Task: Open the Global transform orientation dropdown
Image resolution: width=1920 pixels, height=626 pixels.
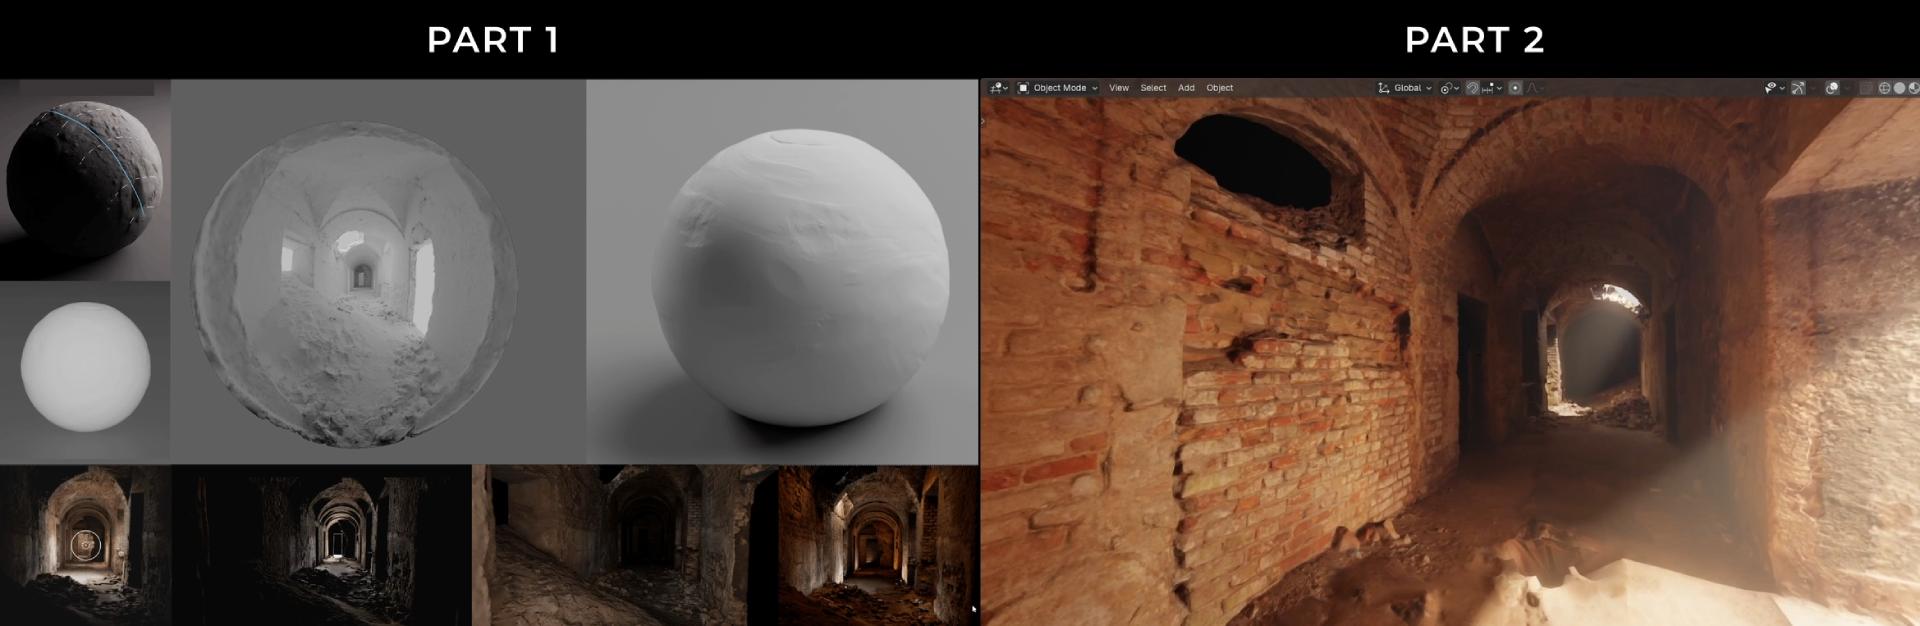Action: click(x=1405, y=88)
